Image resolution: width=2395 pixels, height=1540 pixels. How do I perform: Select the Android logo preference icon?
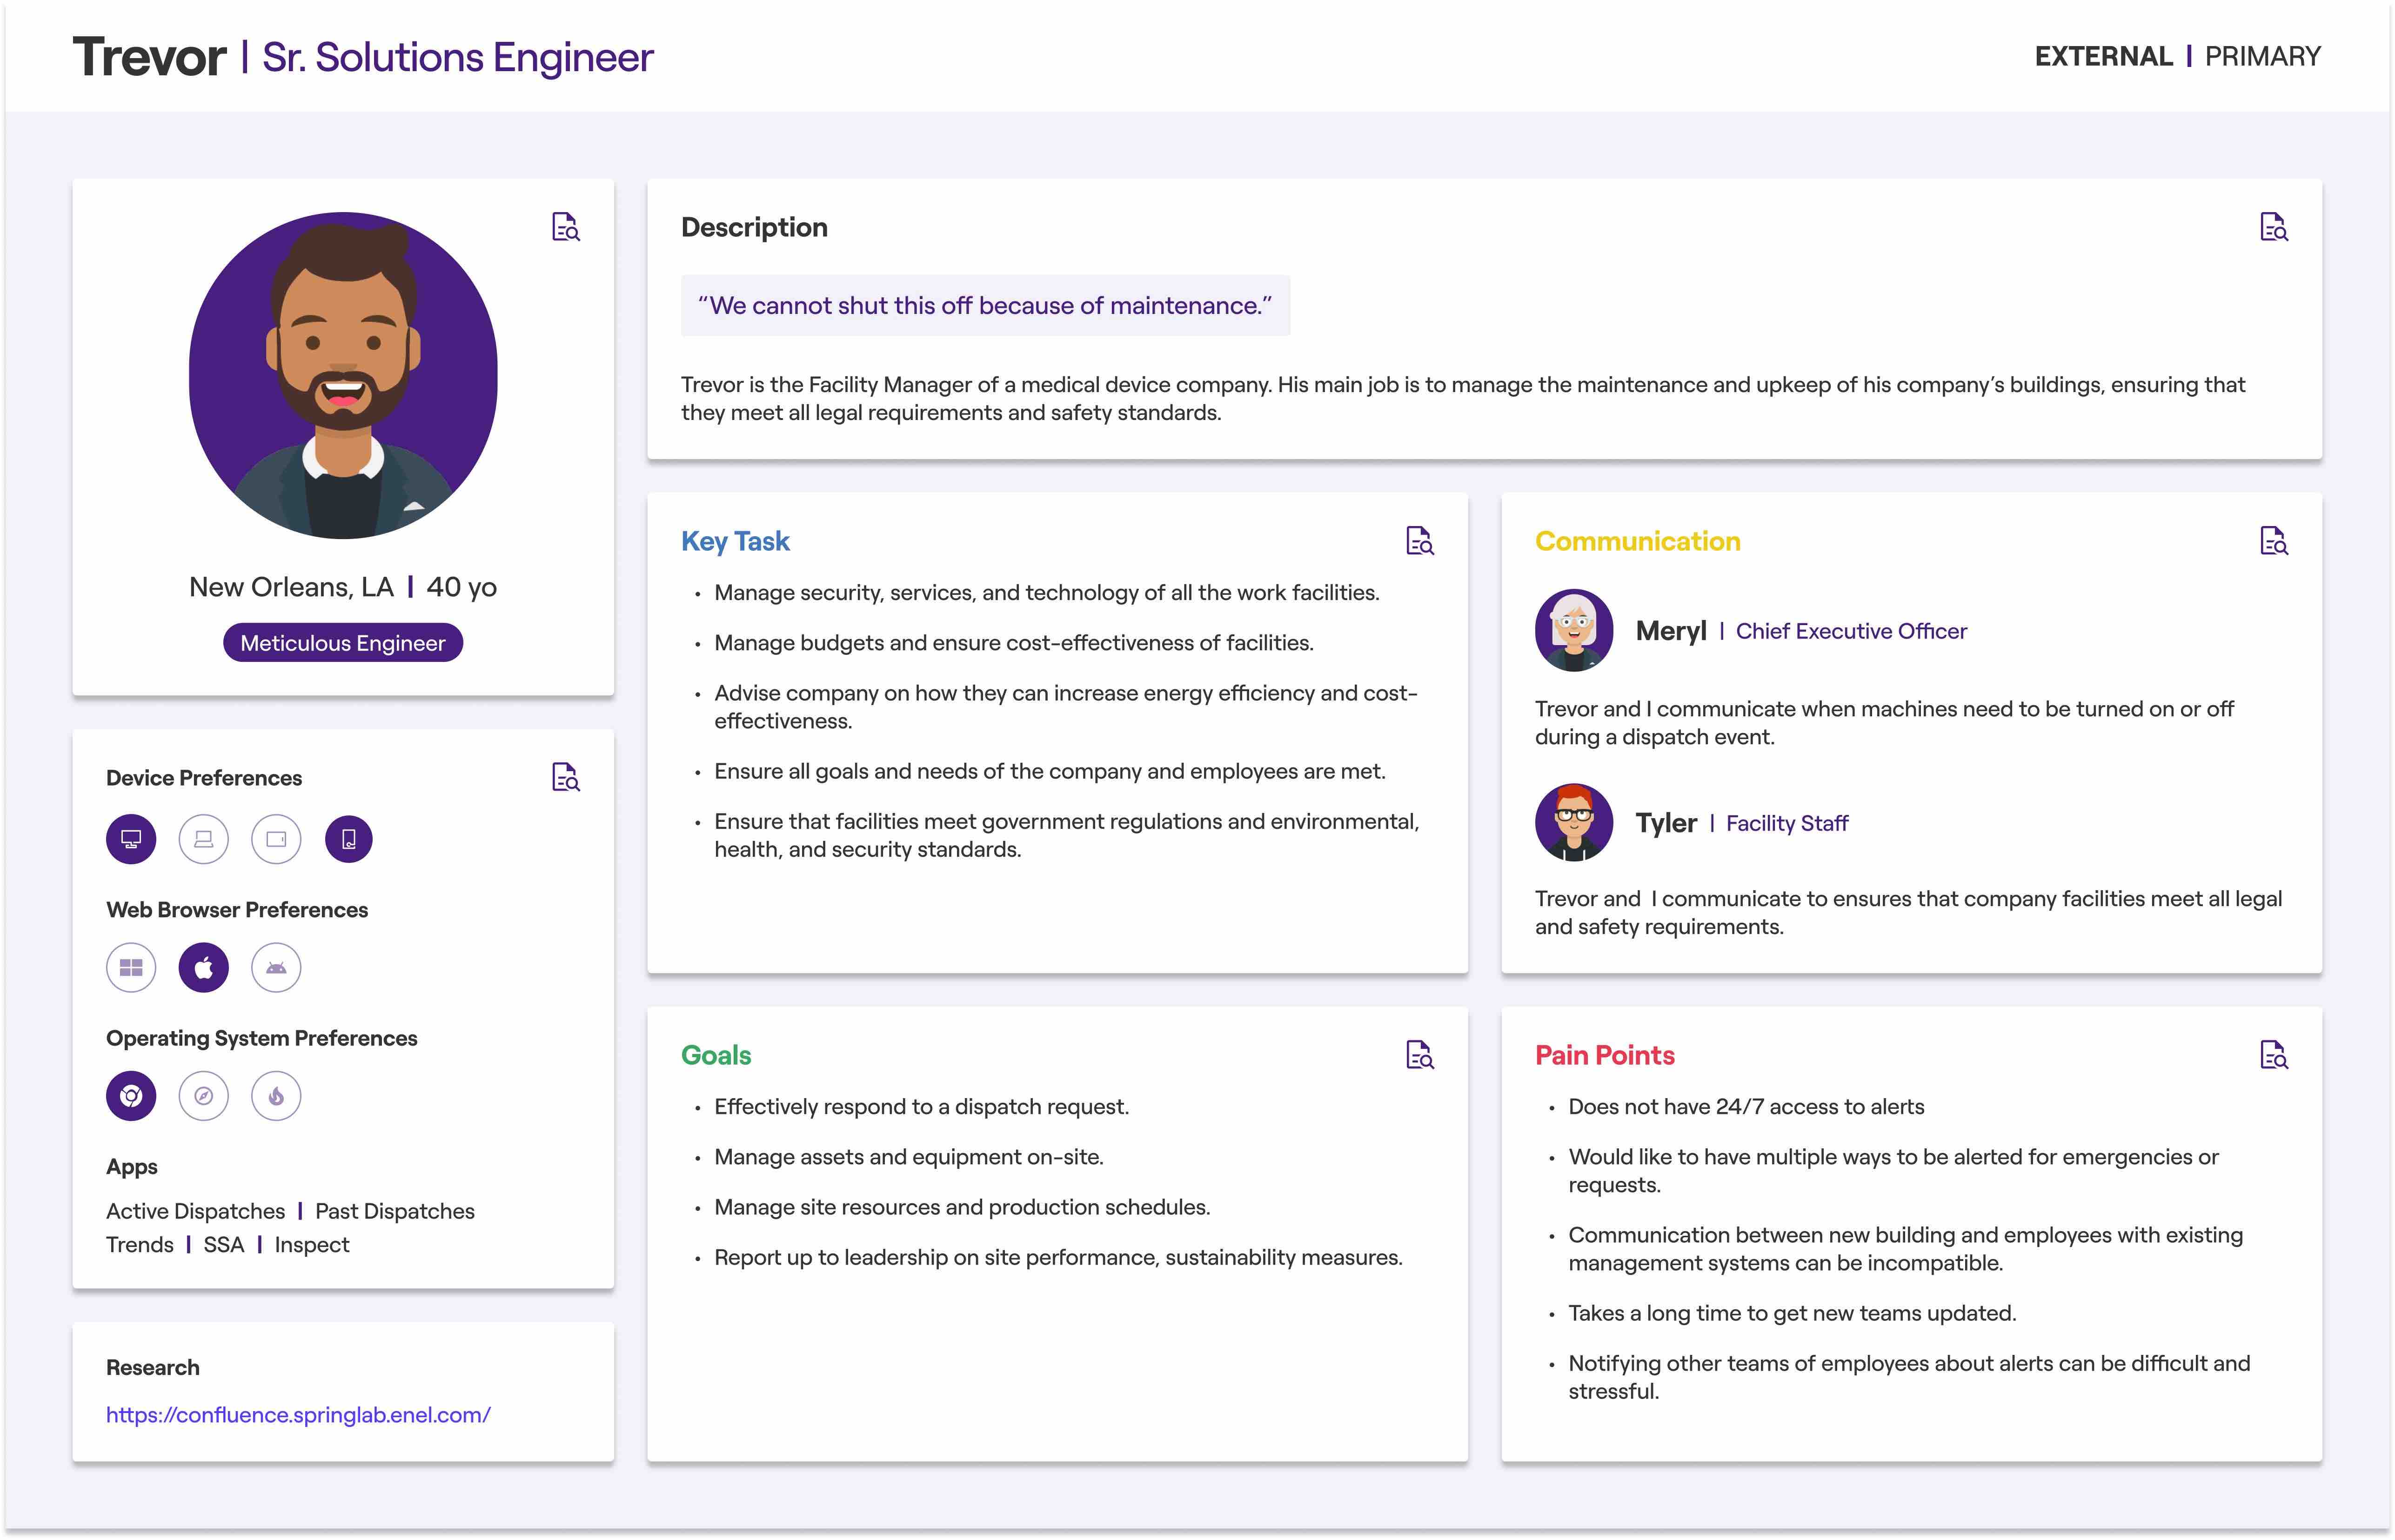coord(277,968)
